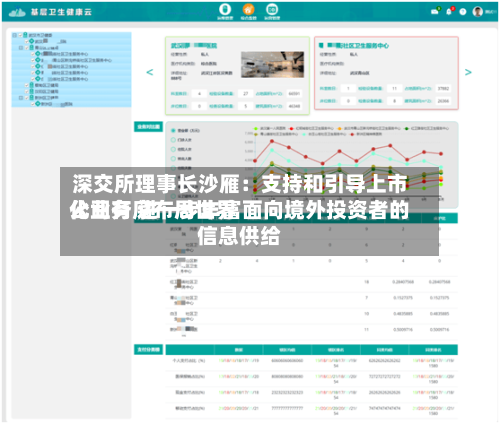Show next institution card with right arrow
Image resolution: width=500 pixels, height=424 pixels.
(468, 72)
